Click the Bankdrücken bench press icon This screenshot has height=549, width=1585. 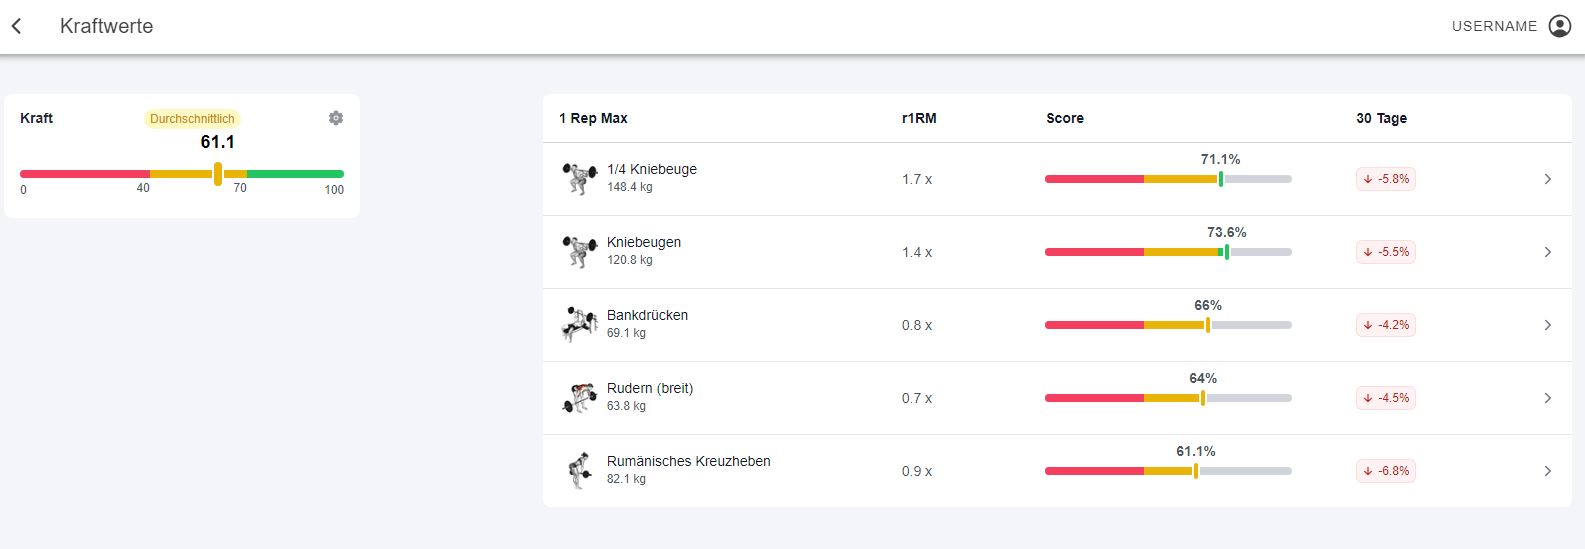click(x=579, y=324)
